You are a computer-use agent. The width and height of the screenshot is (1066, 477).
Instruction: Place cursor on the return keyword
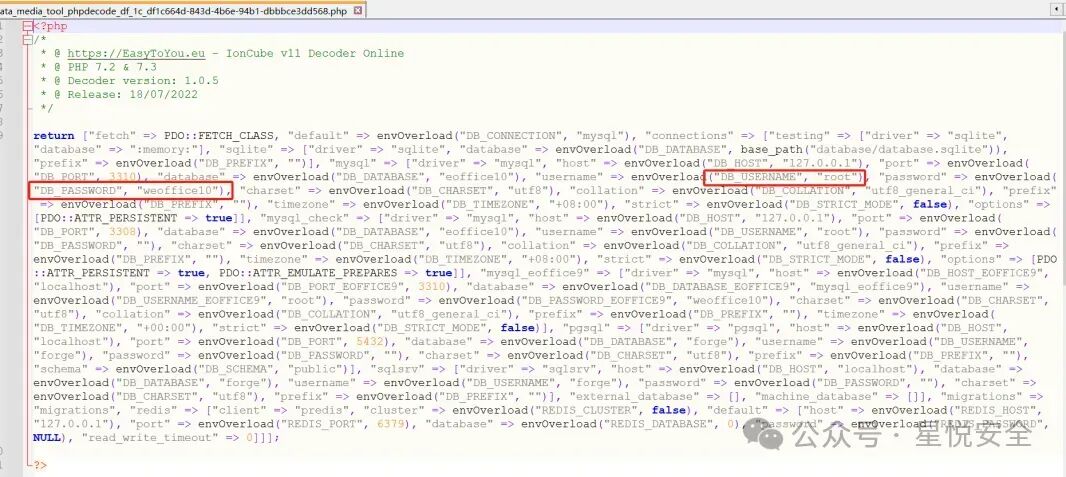pos(54,136)
